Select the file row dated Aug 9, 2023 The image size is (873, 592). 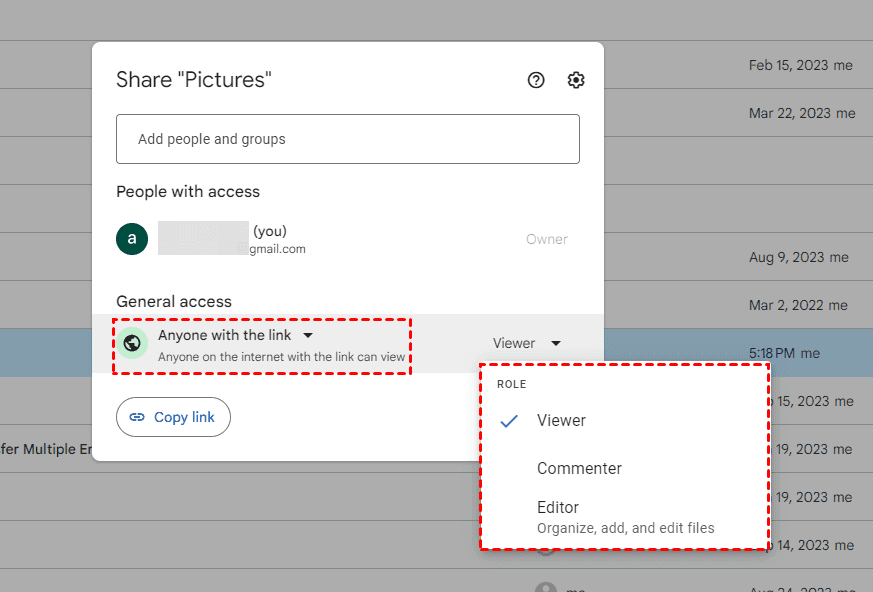click(x=740, y=257)
